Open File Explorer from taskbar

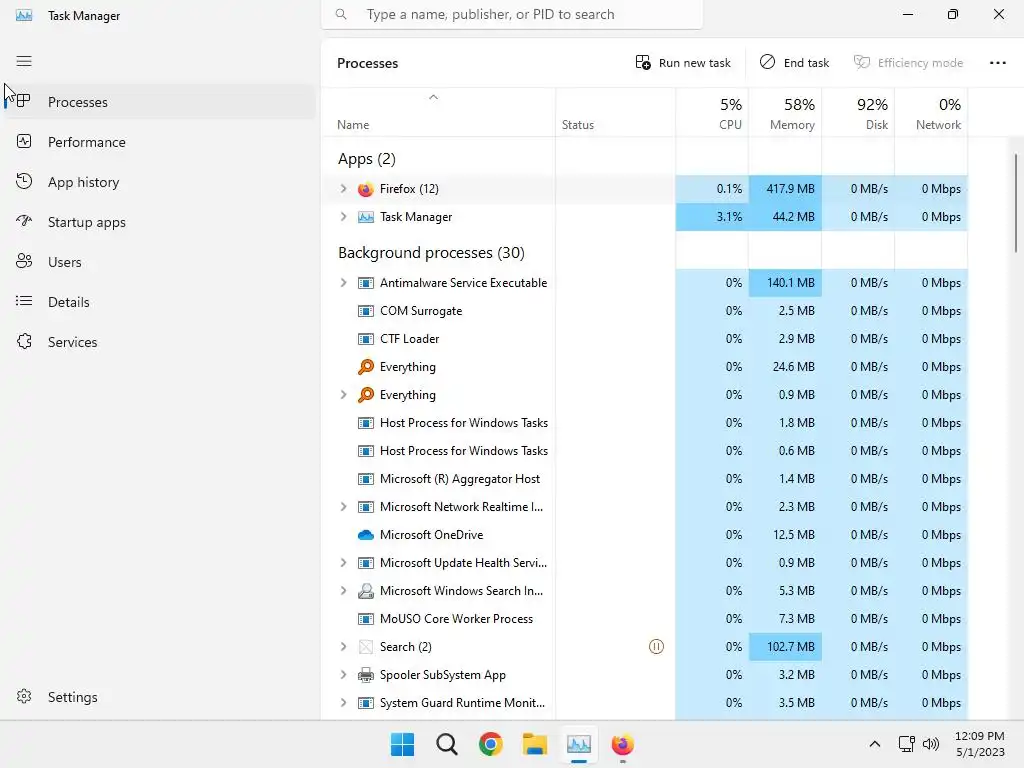pyautogui.click(x=535, y=744)
